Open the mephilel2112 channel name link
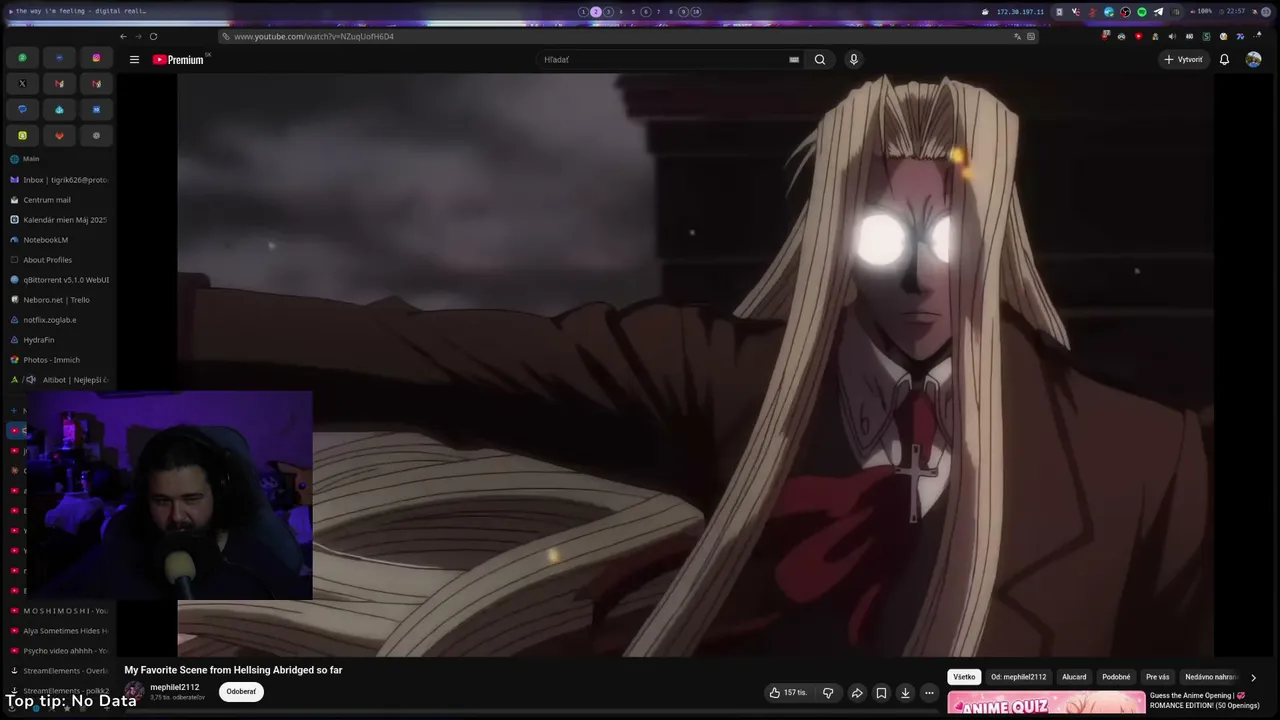 175,687
